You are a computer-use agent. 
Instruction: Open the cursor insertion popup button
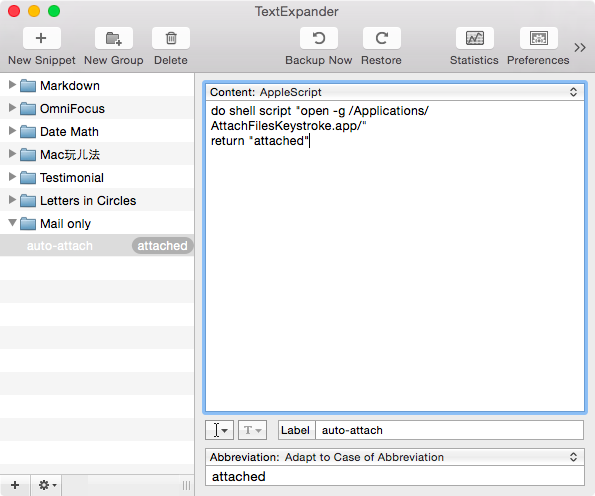pyautogui.click(x=219, y=430)
